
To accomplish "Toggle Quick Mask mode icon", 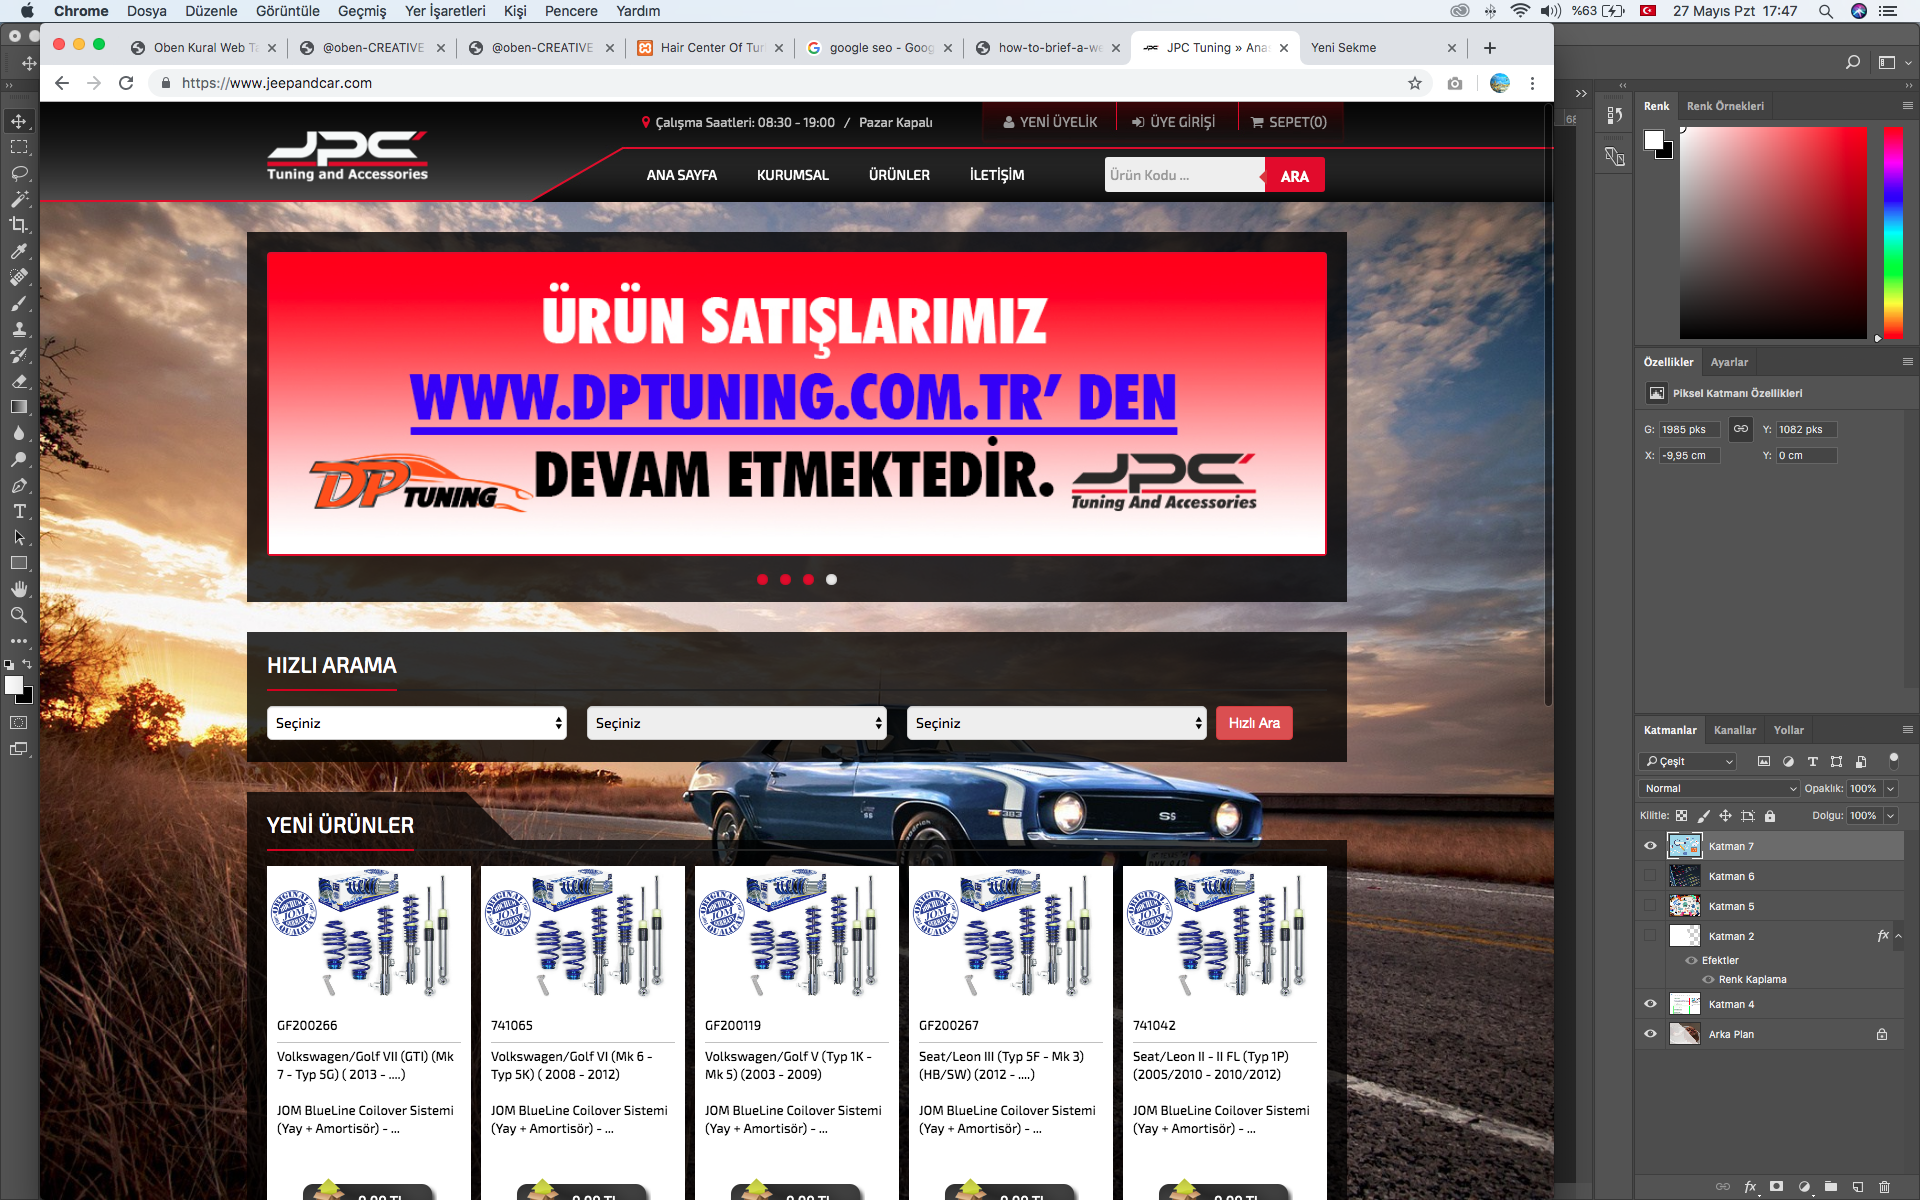I will (x=19, y=722).
